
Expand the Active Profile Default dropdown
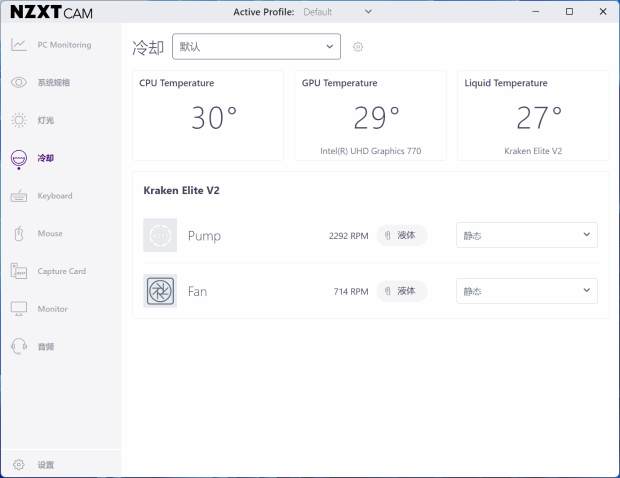(x=338, y=12)
